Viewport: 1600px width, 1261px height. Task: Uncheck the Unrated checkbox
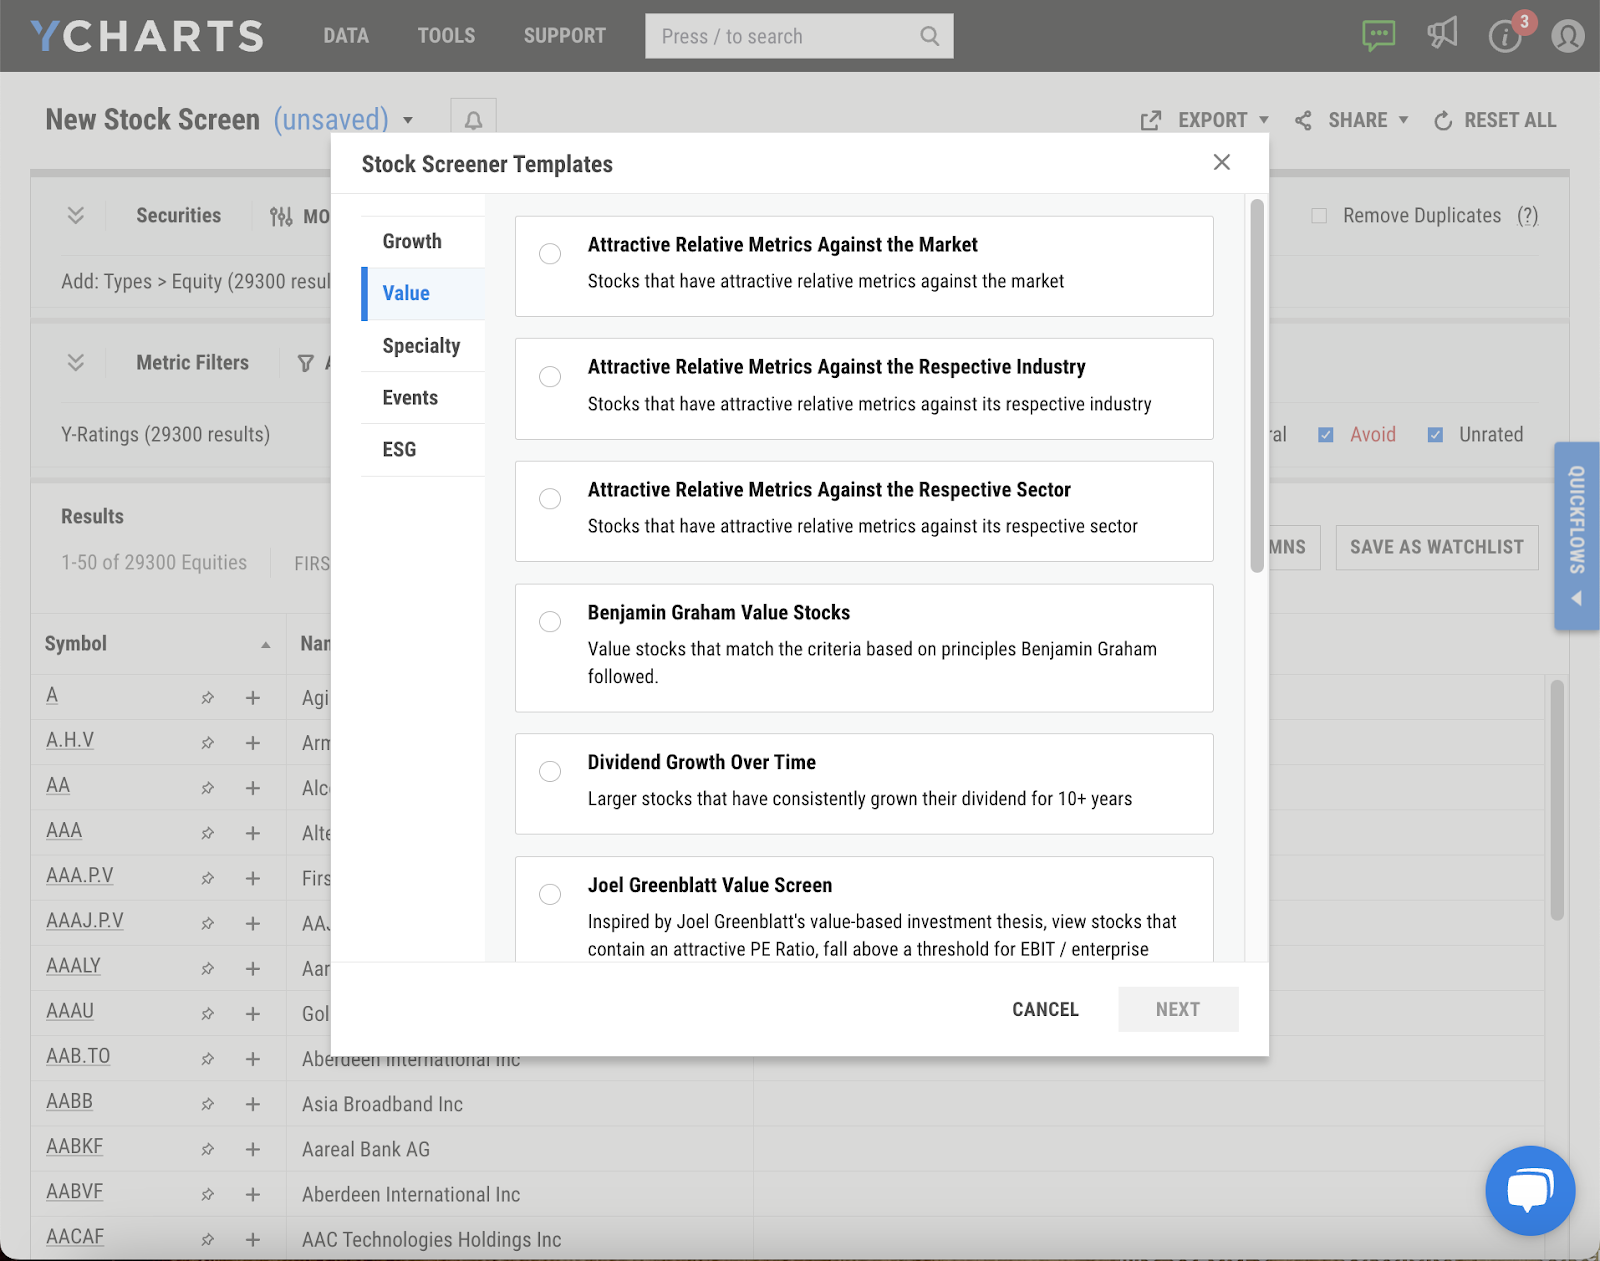[1435, 435]
